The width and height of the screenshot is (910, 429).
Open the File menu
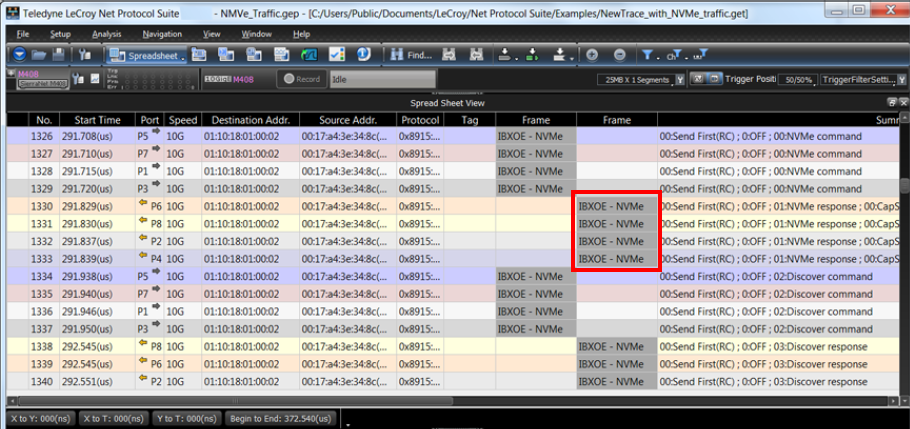23,34
